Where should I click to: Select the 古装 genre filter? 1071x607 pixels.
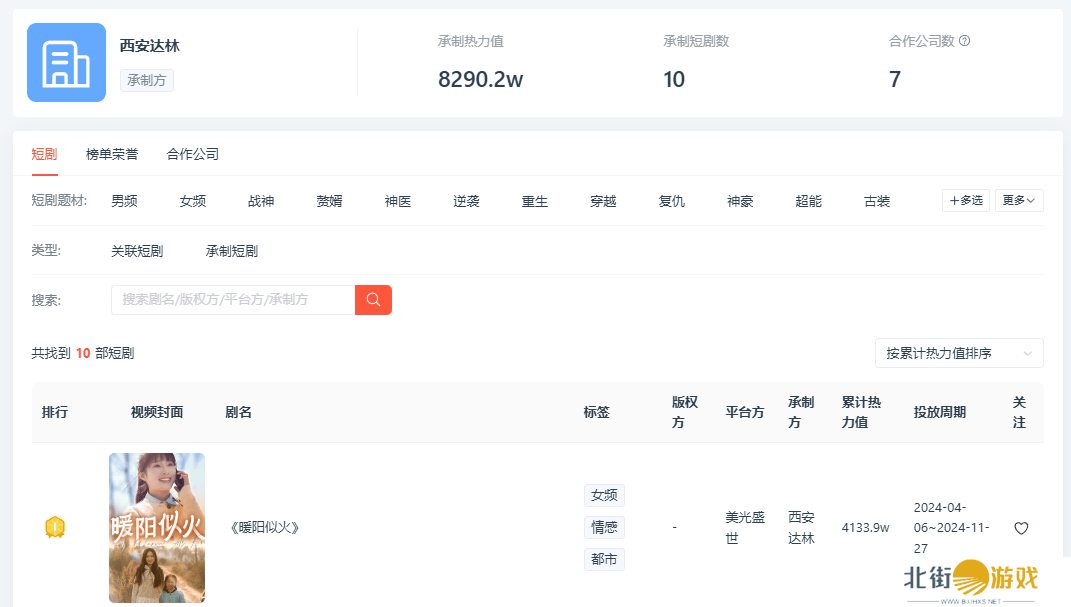(877, 201)
